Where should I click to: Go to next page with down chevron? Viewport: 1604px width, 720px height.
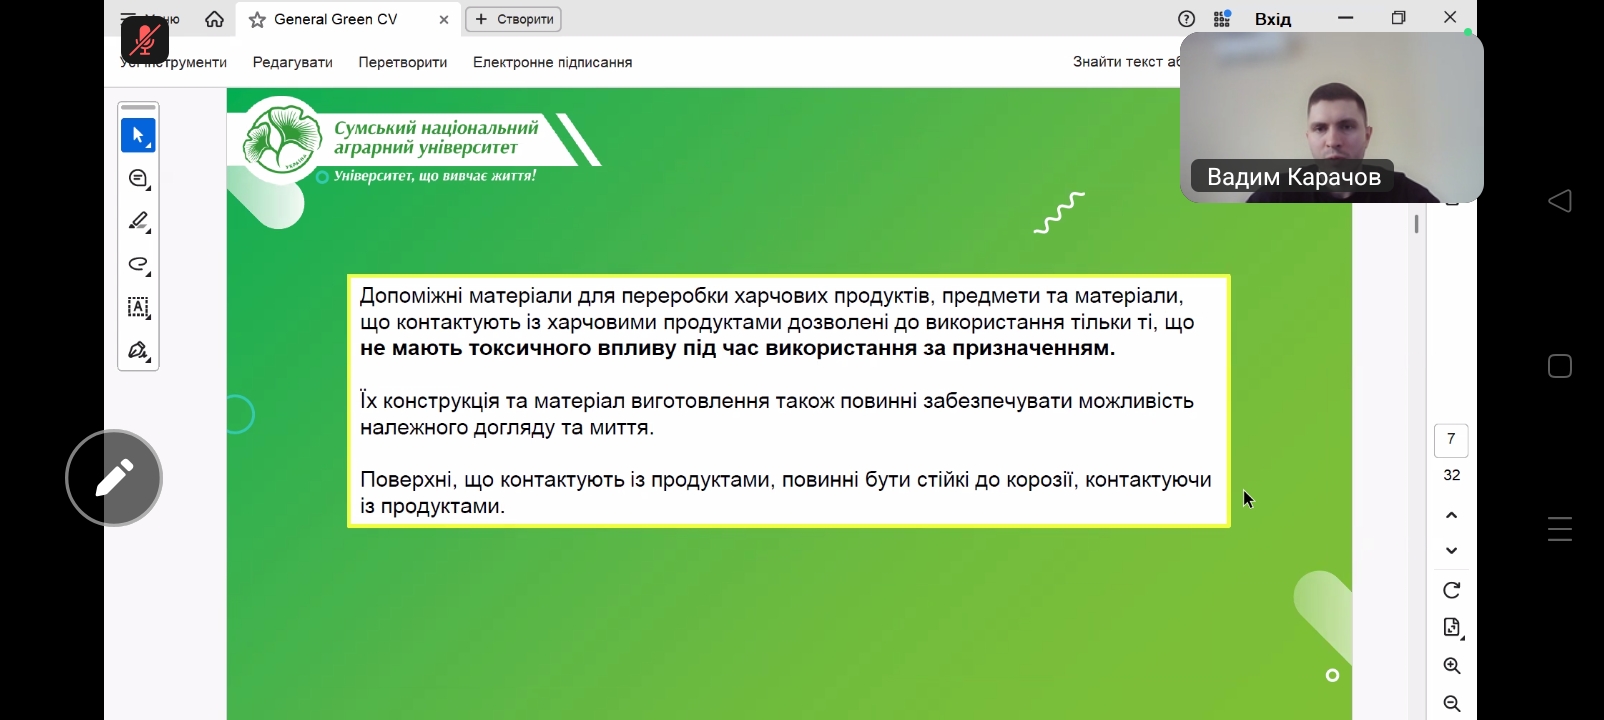coord(1452,551)
